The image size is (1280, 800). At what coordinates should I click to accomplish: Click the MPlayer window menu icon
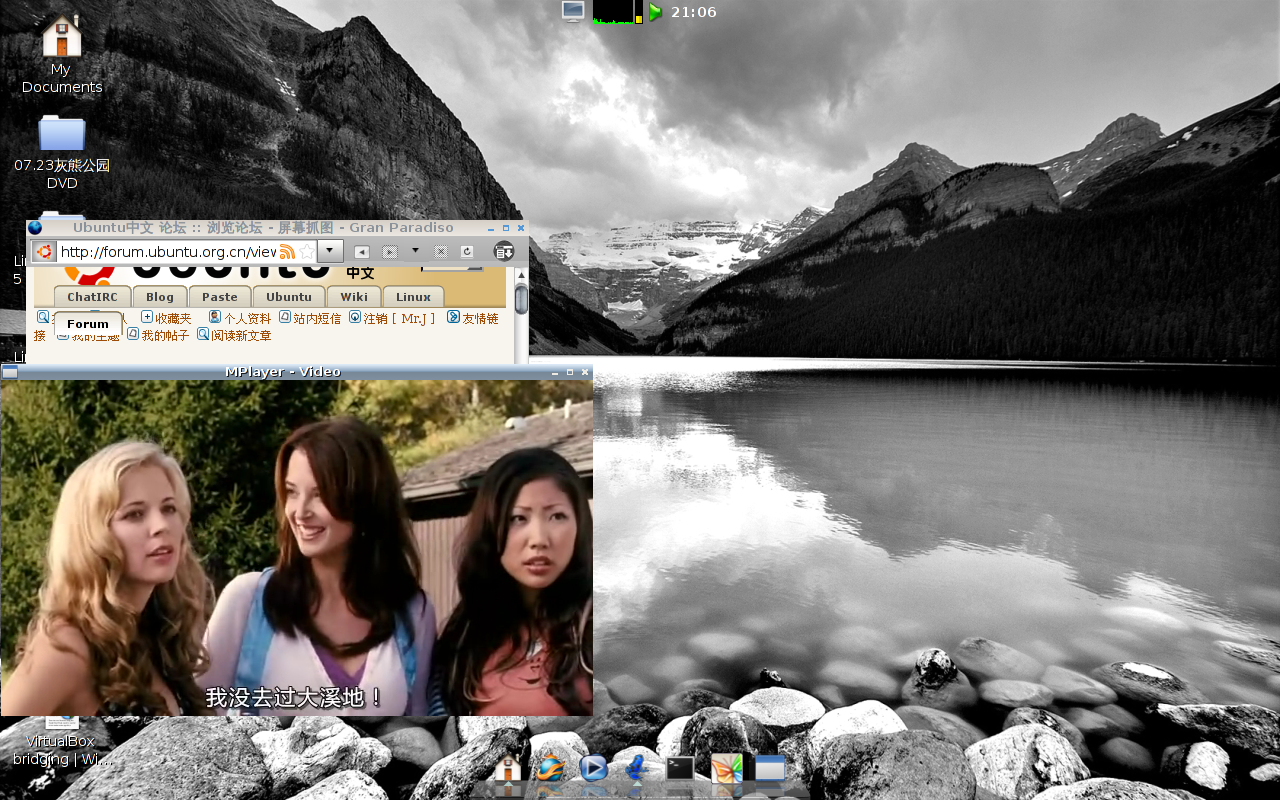click(x=9, y=372)
